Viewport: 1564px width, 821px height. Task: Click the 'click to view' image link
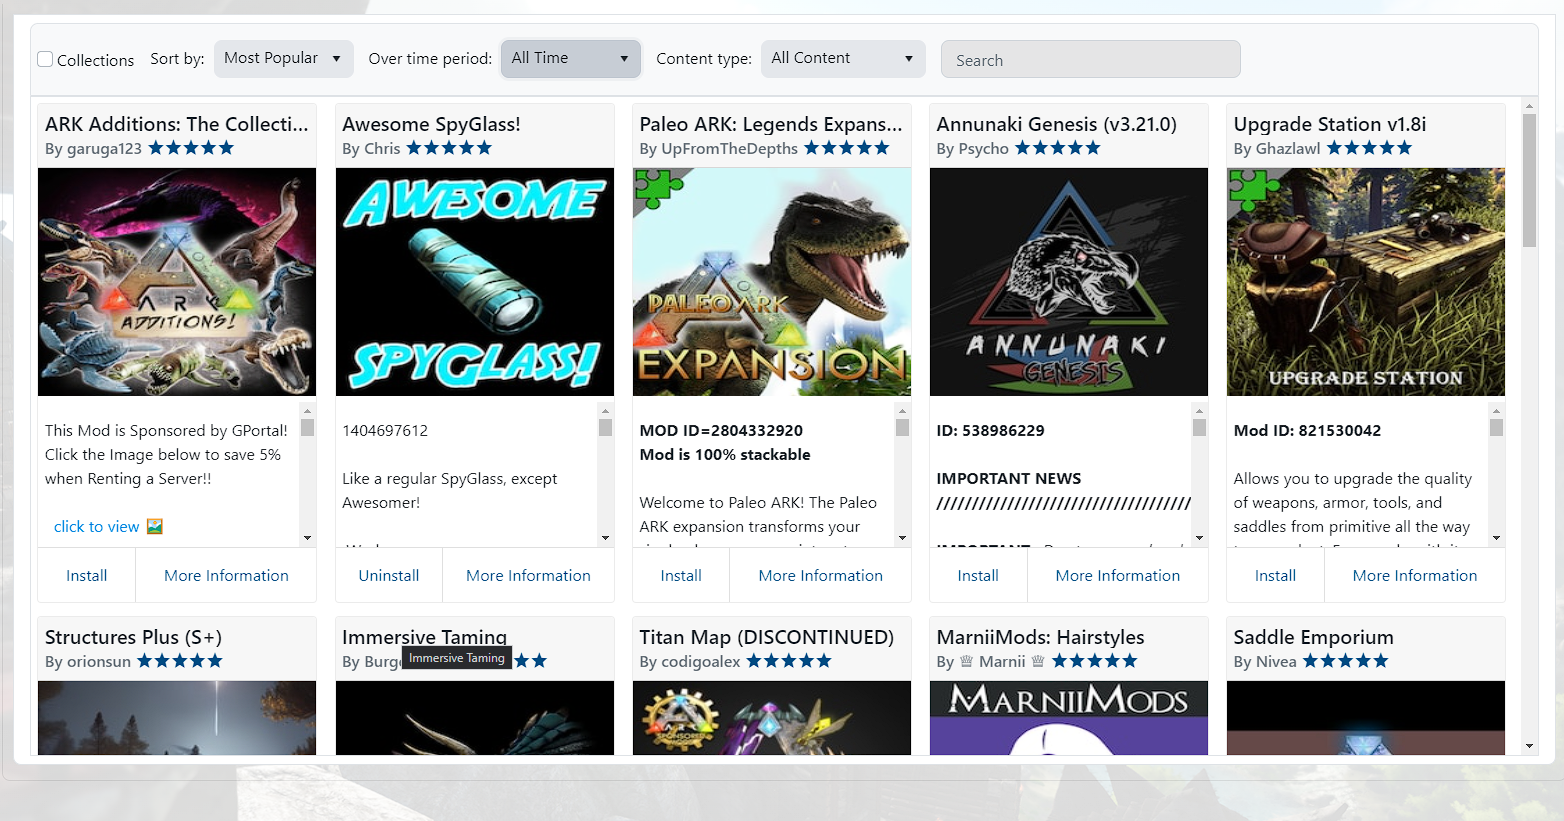click(x=96, y=526)
